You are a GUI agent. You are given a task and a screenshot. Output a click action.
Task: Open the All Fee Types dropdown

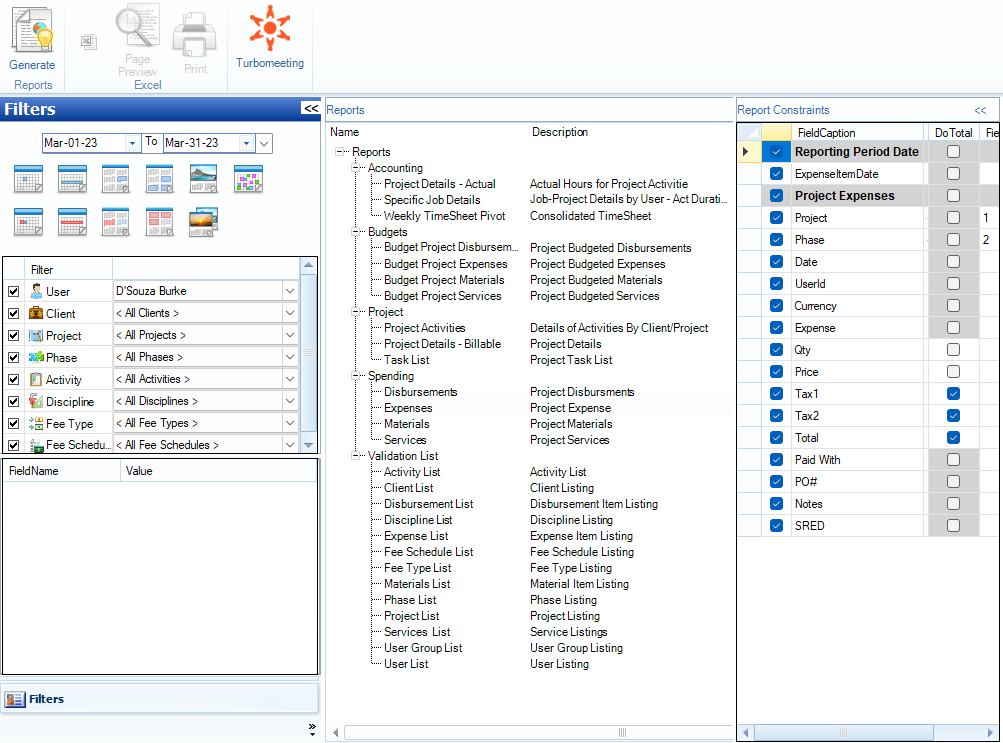[x=290, y=423]
